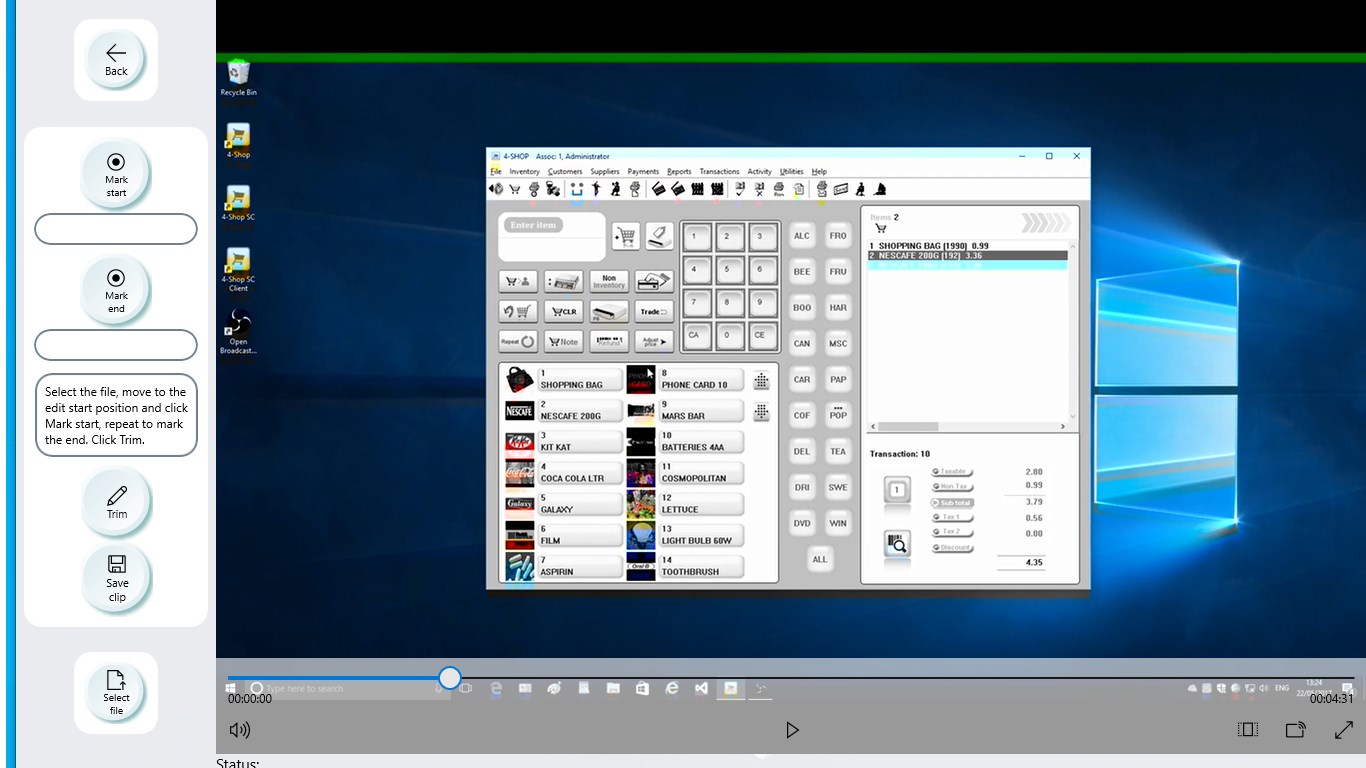Play the video

(792, 730)
